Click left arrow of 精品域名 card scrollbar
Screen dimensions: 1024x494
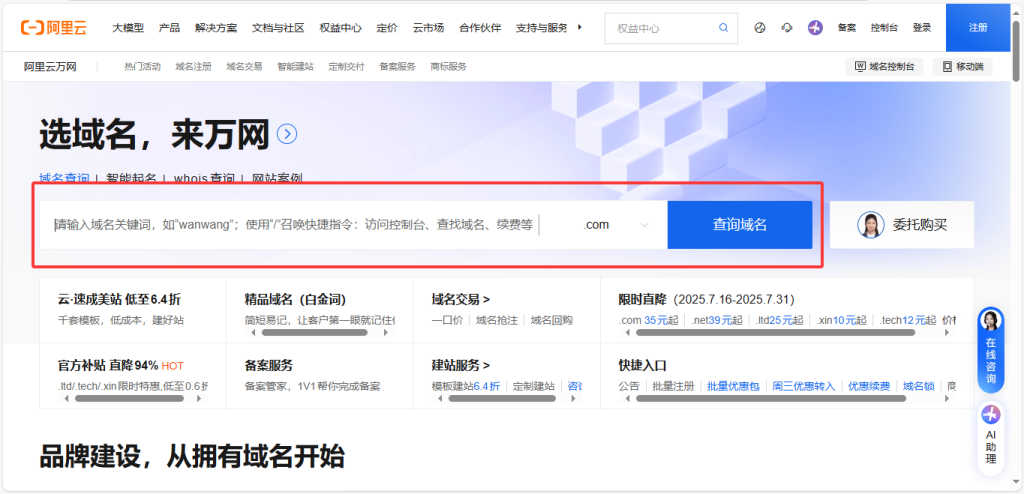pos(253,333)
